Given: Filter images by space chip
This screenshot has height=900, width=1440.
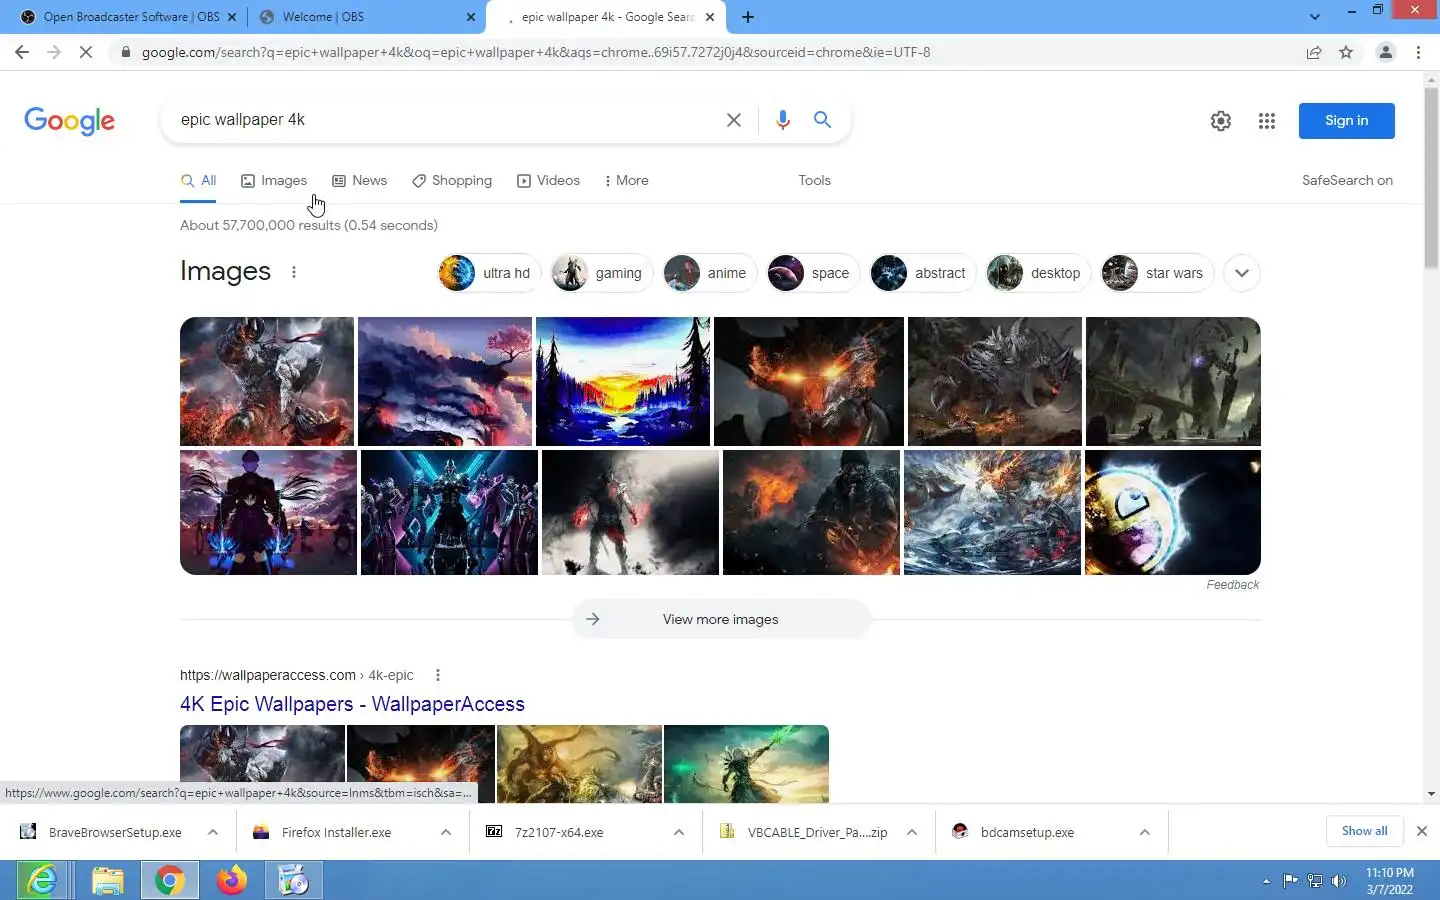Looking at the screenshot, I should [813, 273].
